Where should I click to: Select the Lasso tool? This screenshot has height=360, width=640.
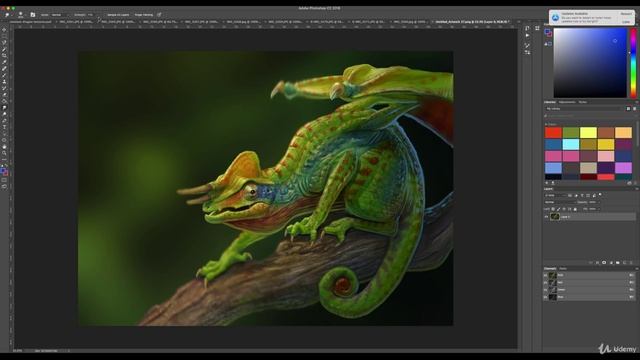[4, 43]
